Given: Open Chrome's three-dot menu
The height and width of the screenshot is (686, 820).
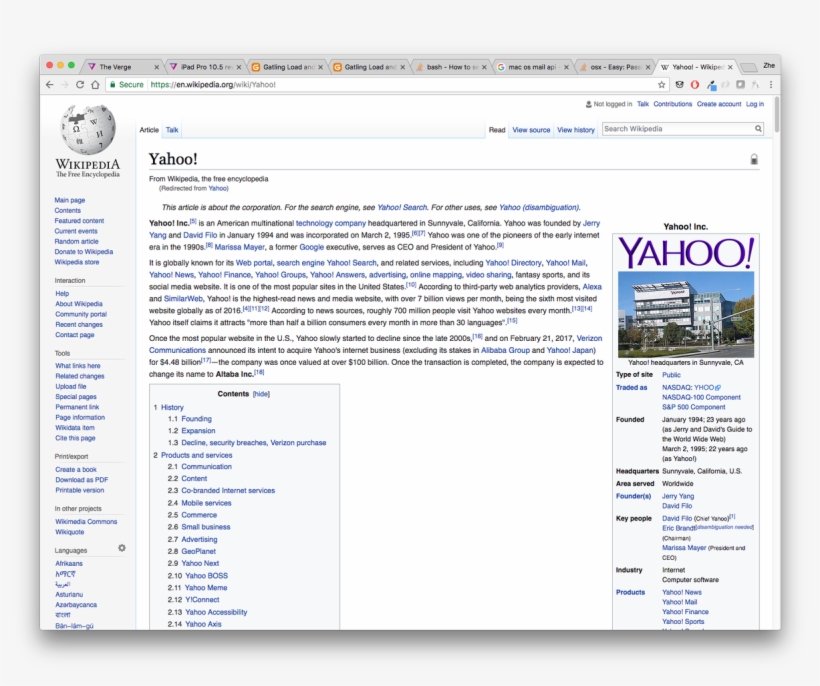Looking at the screenshot, I should point(771,84).
